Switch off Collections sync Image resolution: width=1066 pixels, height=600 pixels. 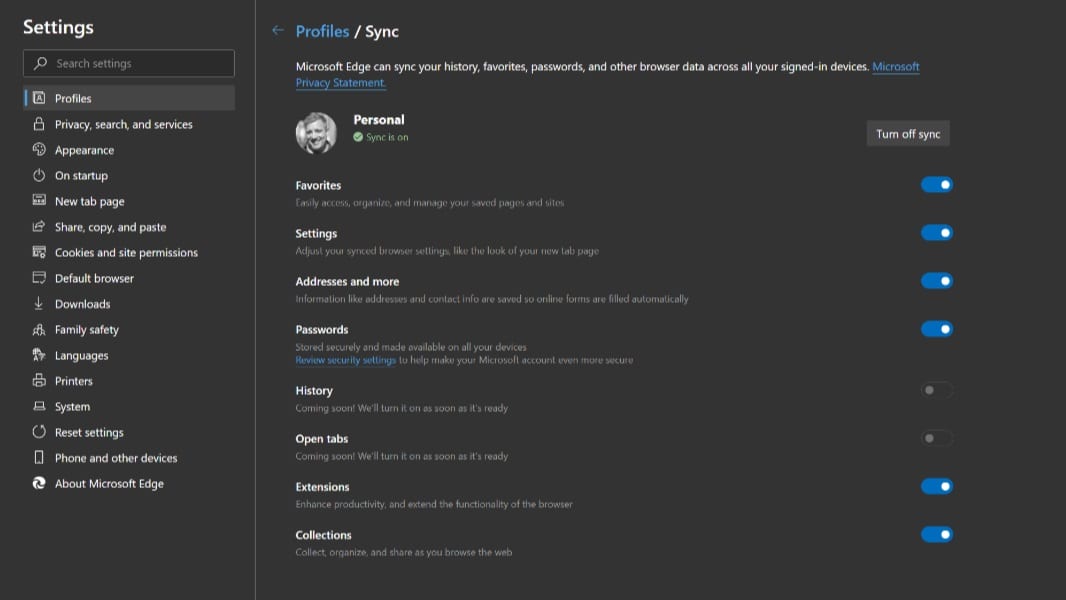click(936, 535)
